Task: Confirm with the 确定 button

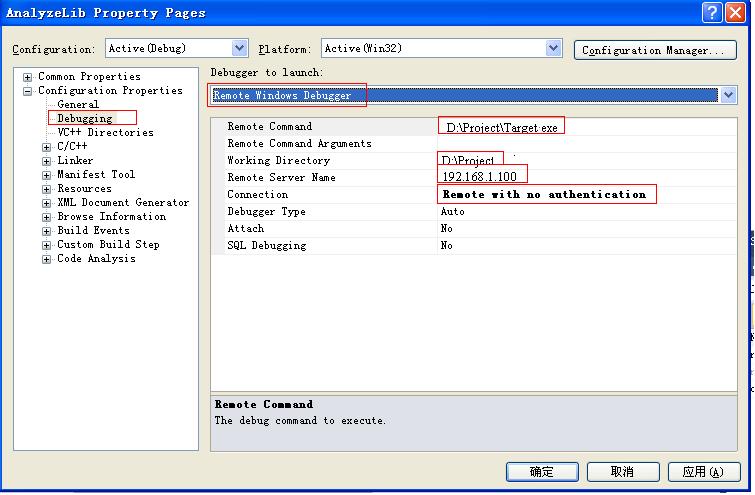Action: [x=542, y=472]
